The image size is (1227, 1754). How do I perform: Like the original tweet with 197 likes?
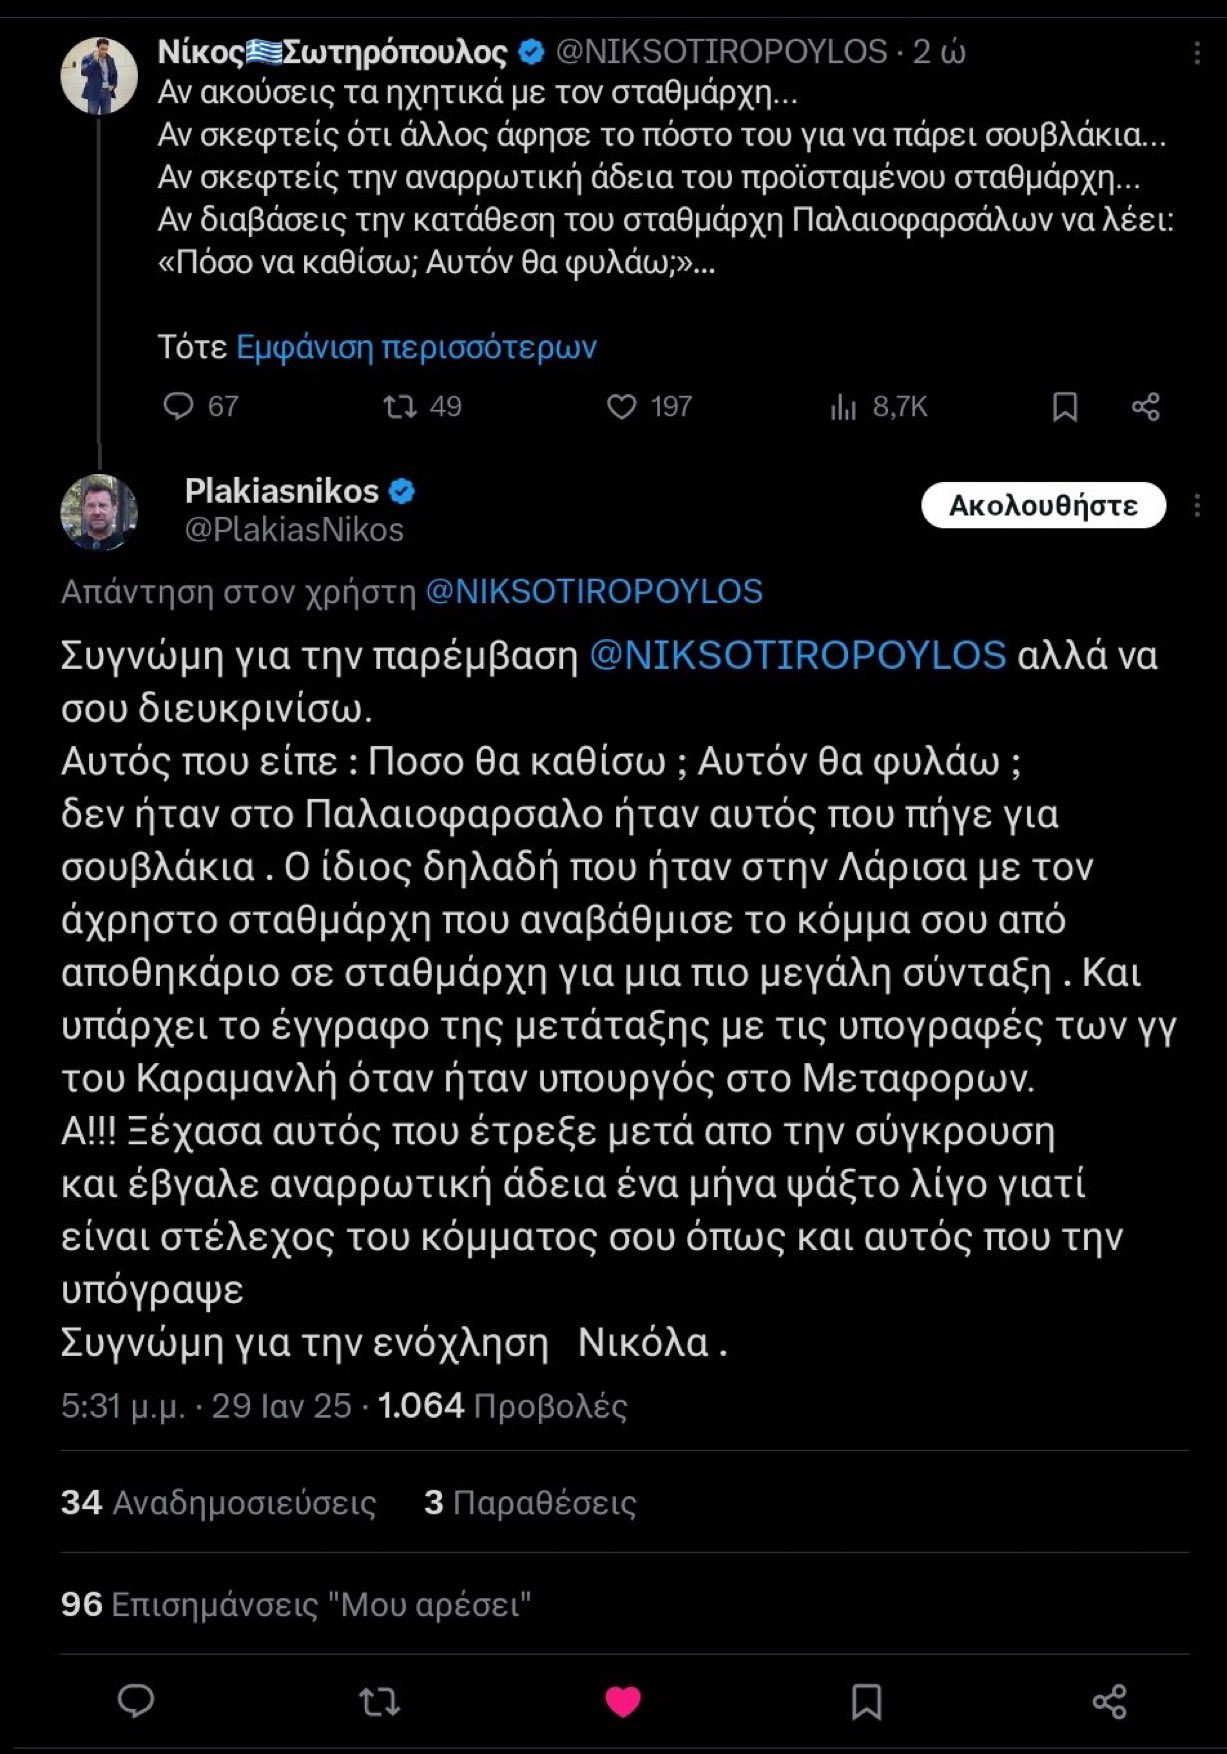[622, 406]
